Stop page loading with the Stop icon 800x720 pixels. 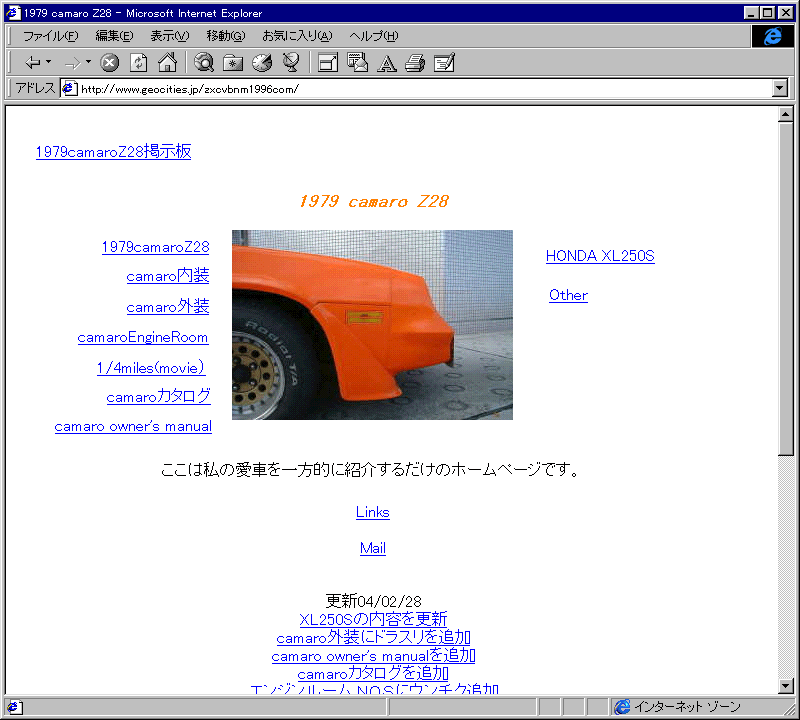[x=109, y=63]
